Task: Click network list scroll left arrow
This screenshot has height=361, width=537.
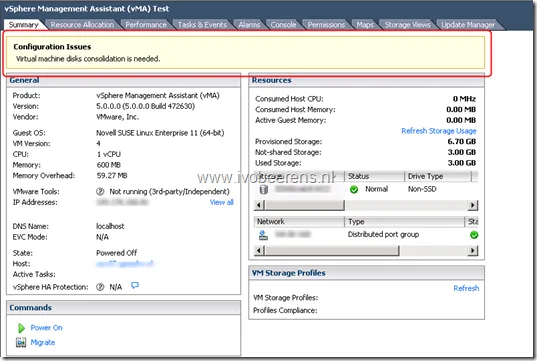Action: pos(259,251)
